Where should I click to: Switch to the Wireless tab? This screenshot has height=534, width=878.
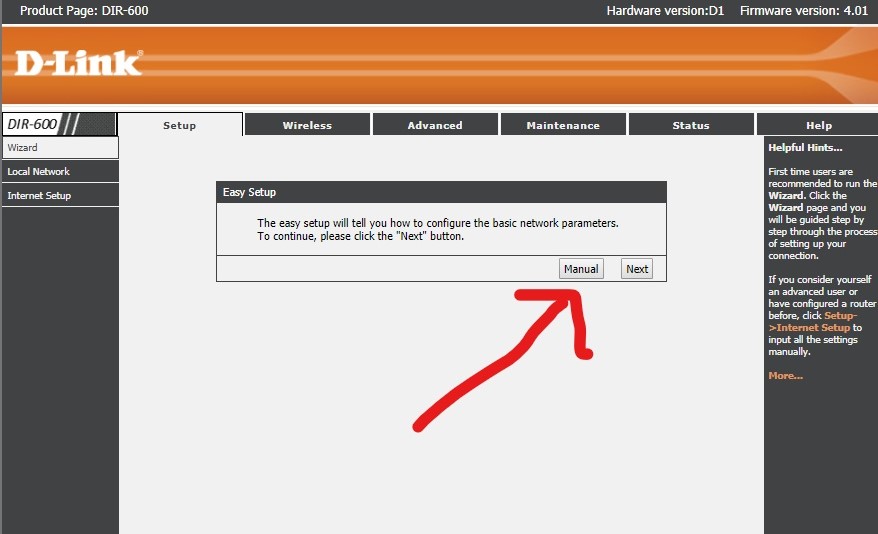(x=307, y=125)
